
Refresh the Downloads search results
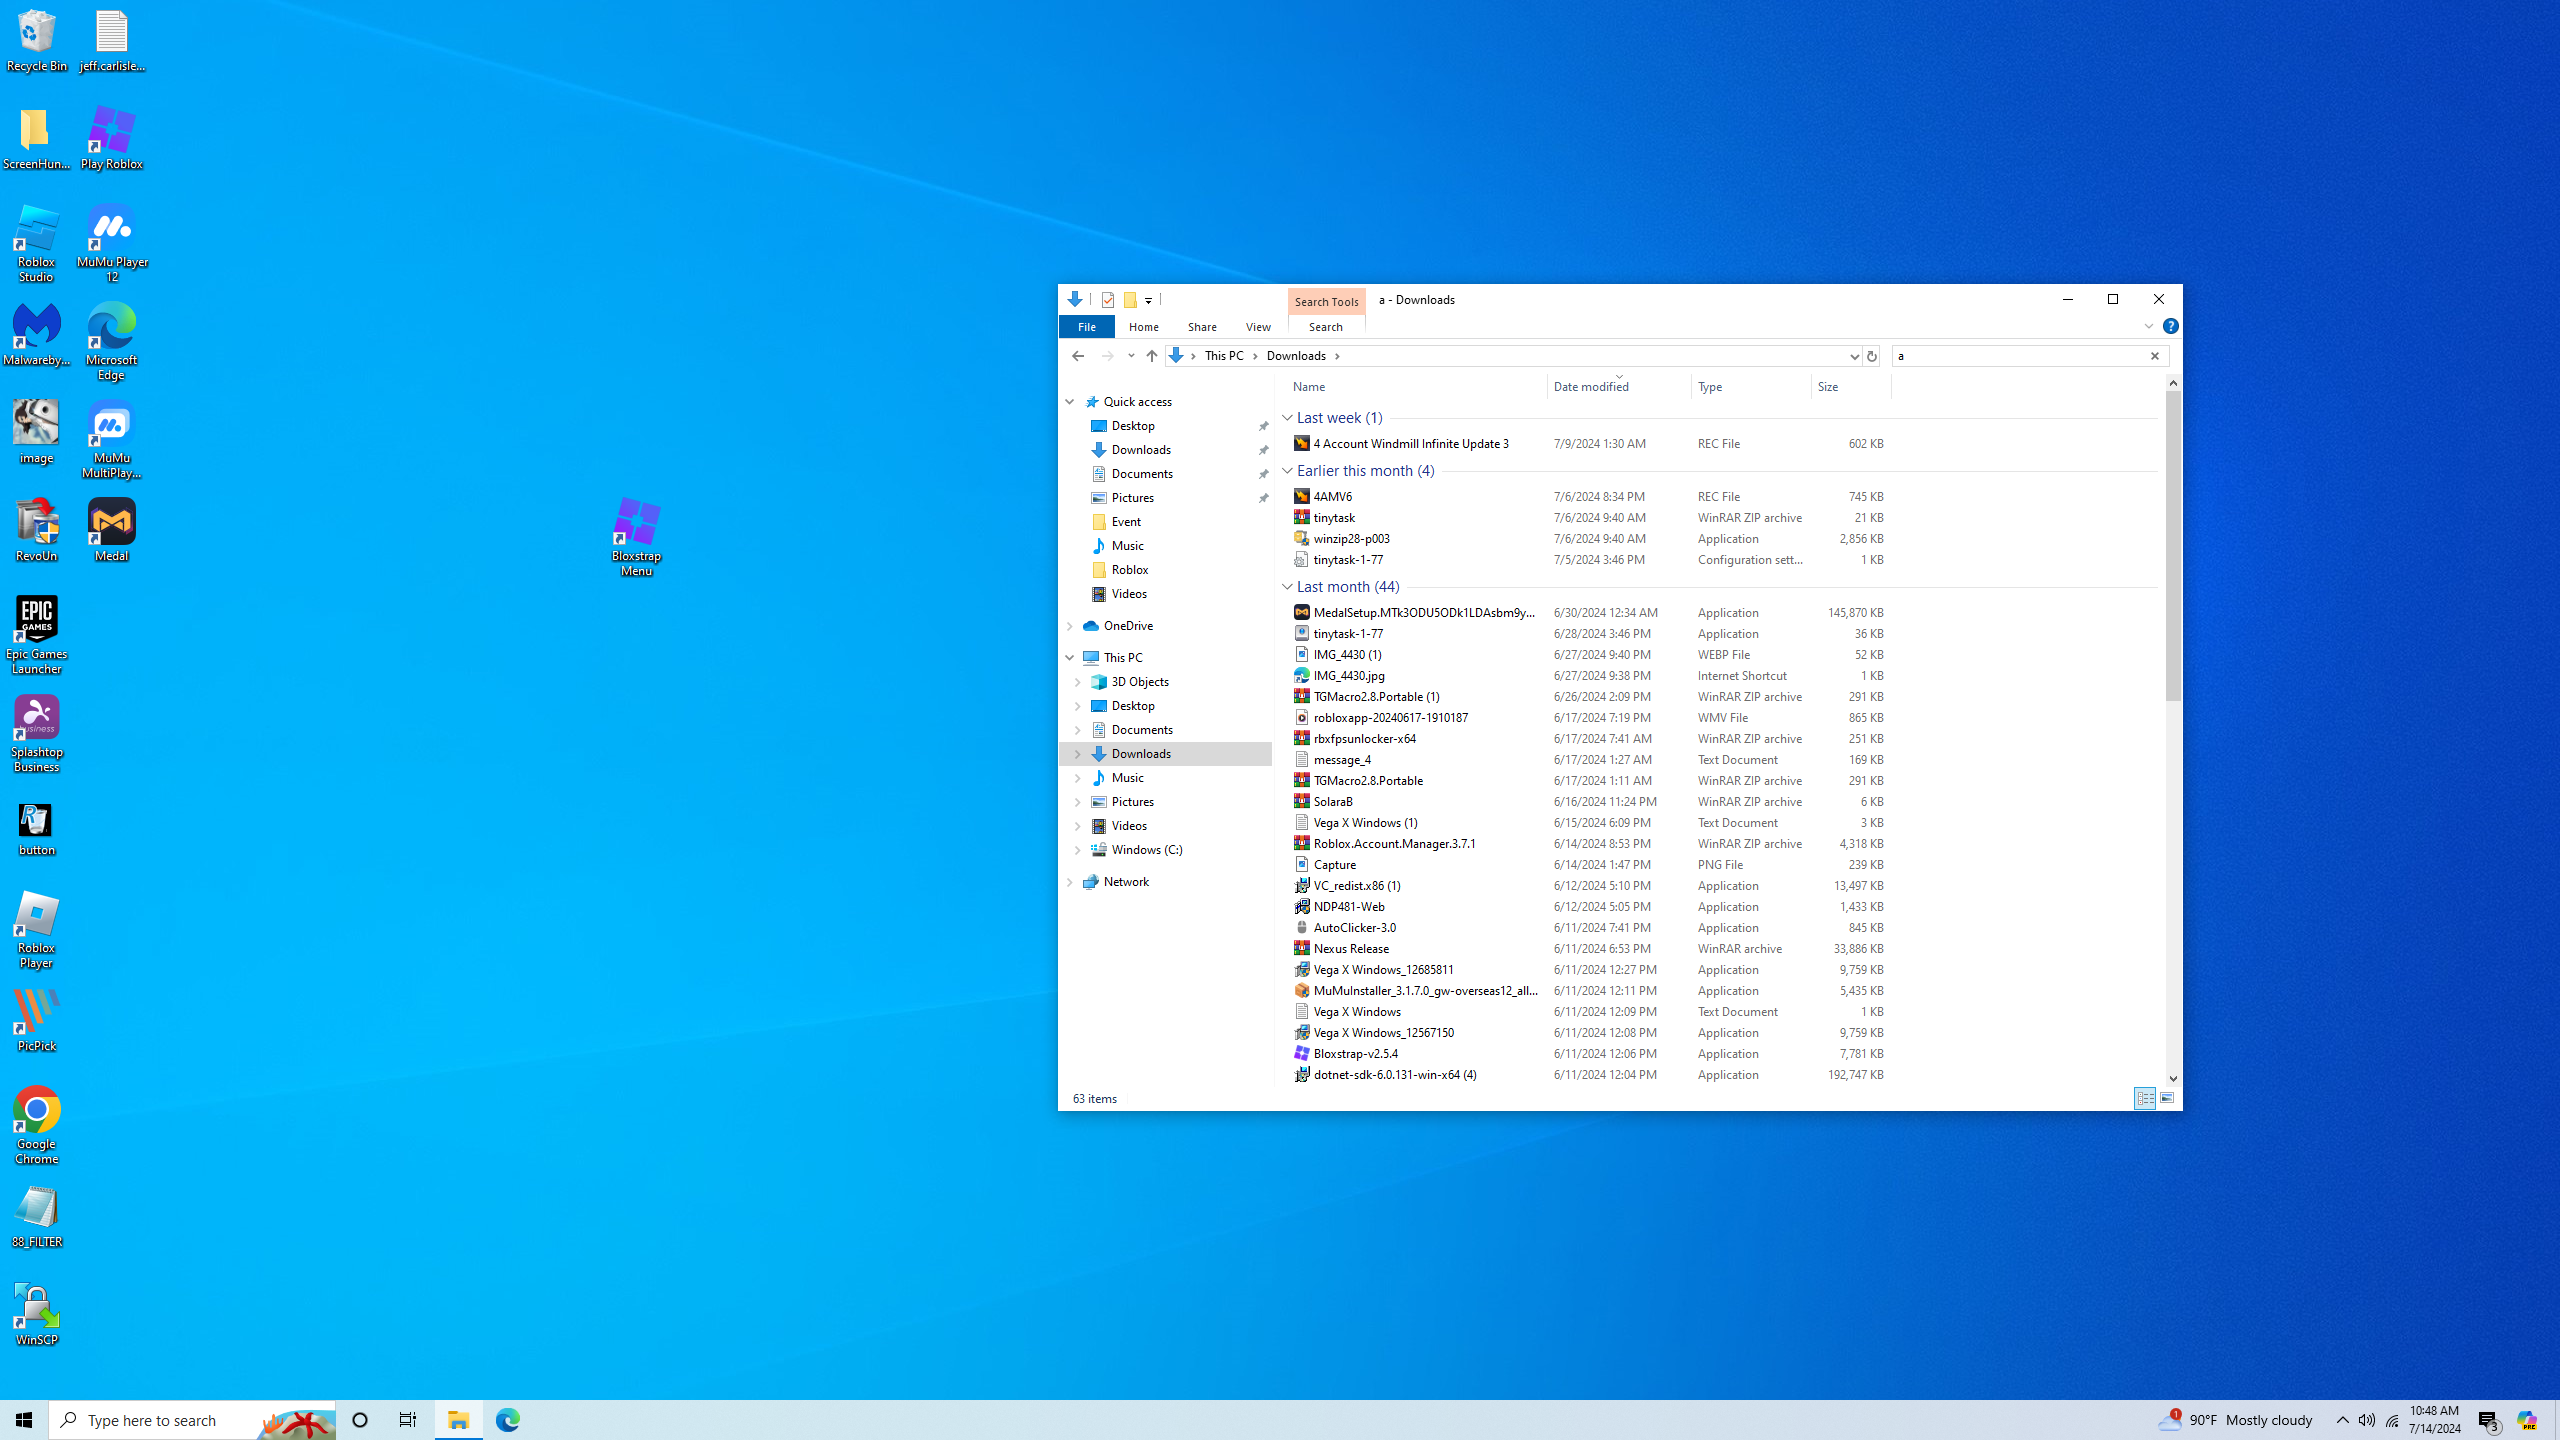click(x=1871, y=356)
